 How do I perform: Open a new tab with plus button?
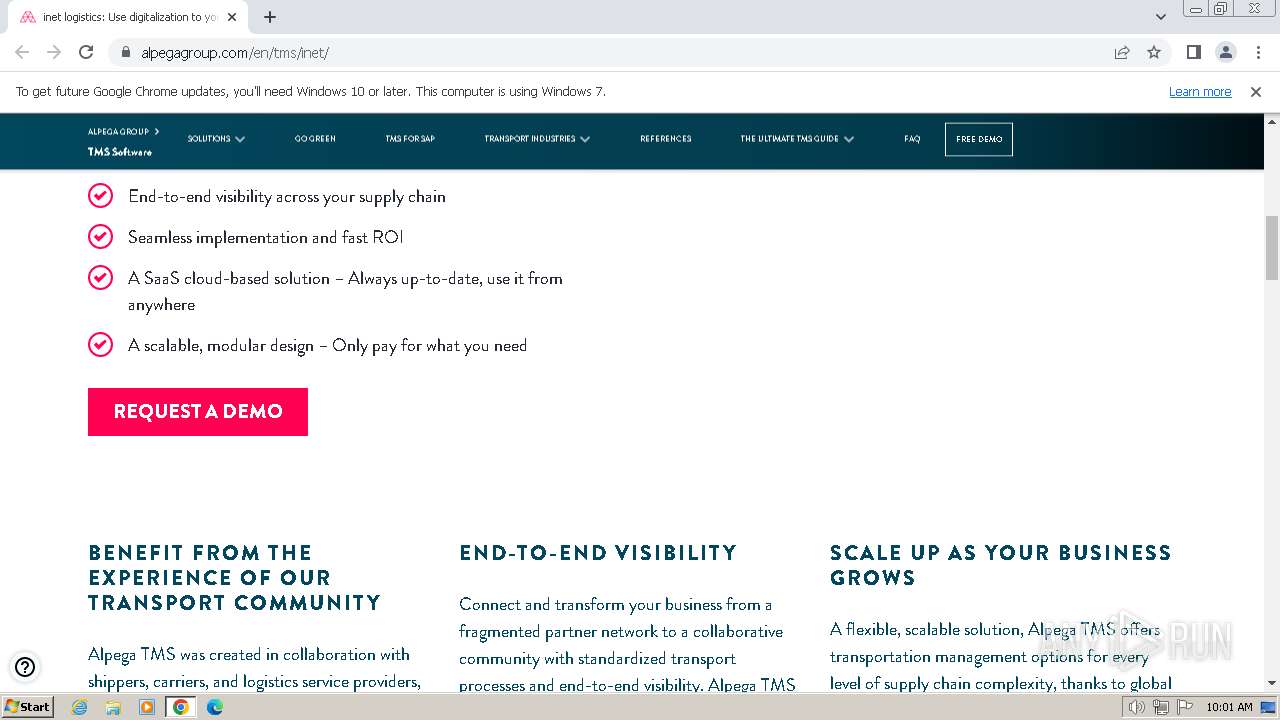point(270,17)
